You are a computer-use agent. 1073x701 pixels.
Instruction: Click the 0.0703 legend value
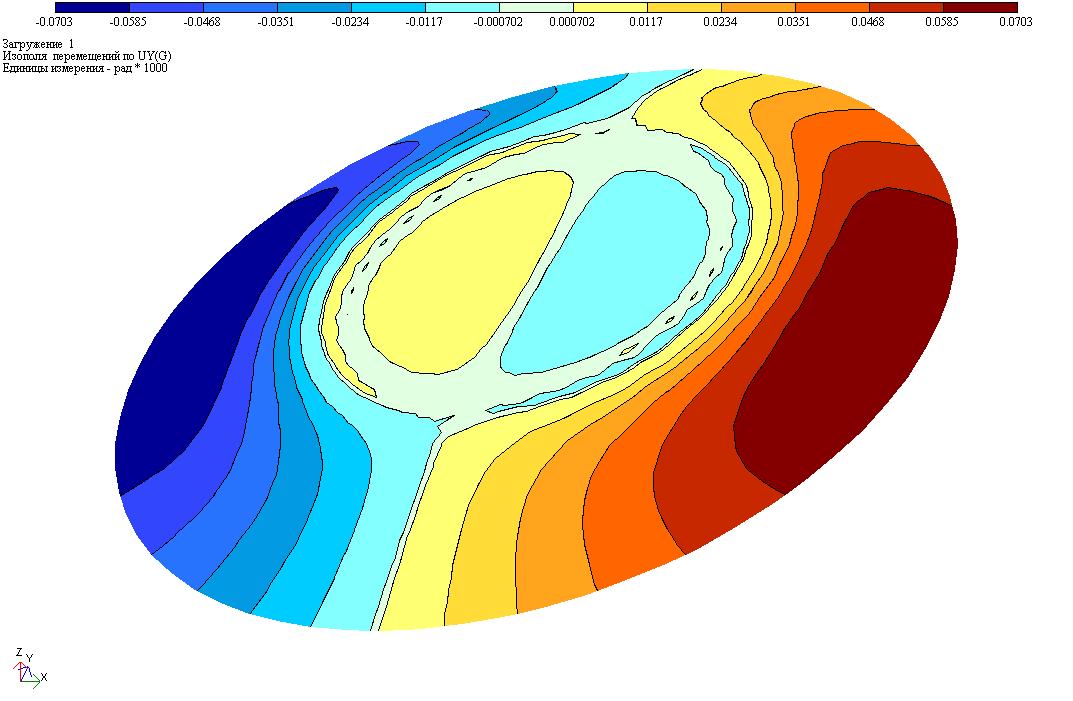pyautogui.click(x=1016, y=22)
